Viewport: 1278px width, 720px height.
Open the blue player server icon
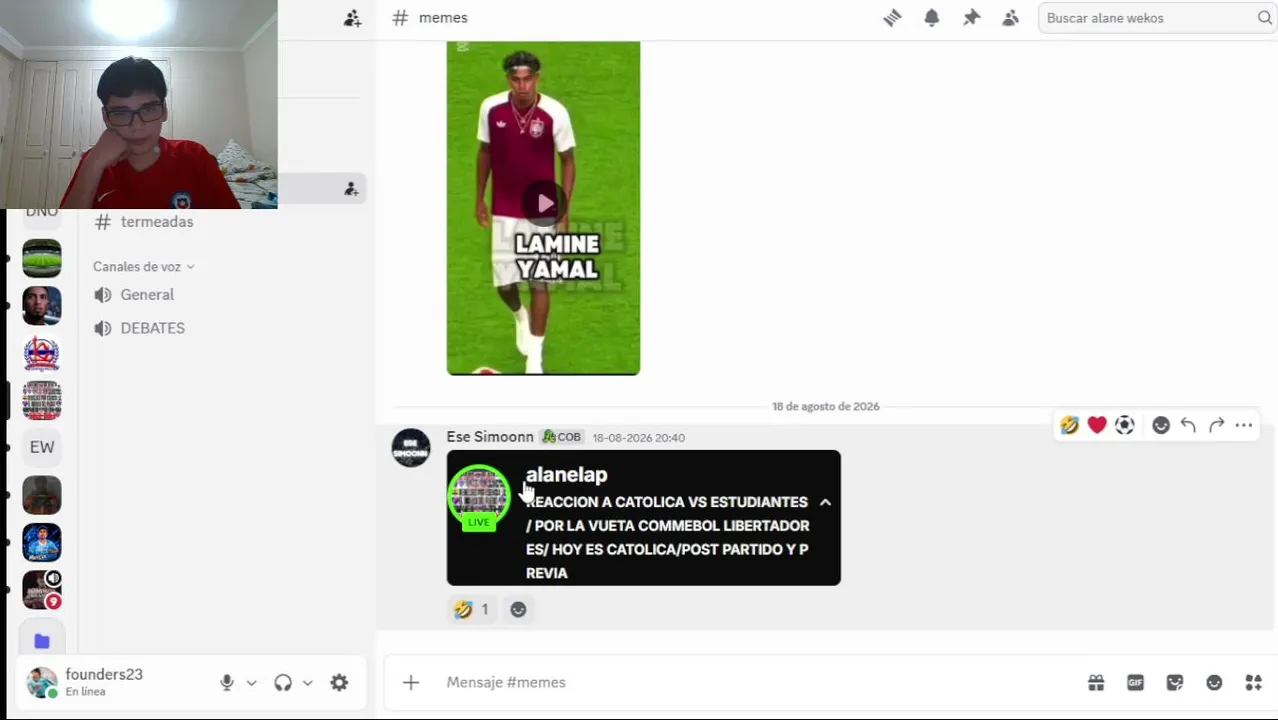click(42, 542)
